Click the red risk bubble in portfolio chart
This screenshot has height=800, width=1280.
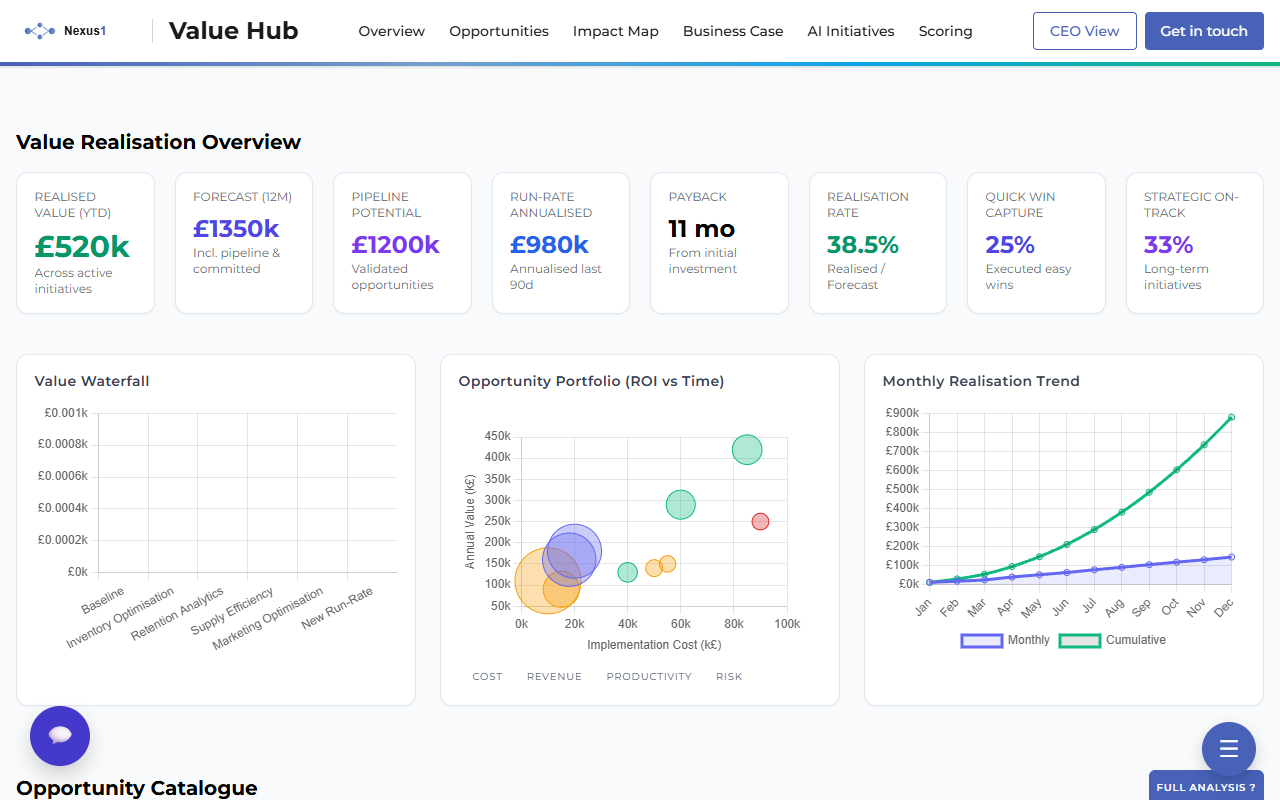point(760,521)
